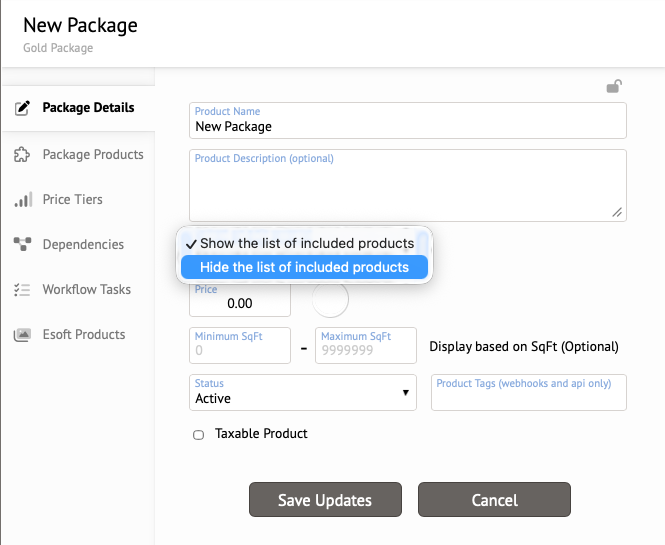The width and height of the screenshot is (665, 545).
Task: Open the Workflow Tasks section
Action: [x=79, y=289]
